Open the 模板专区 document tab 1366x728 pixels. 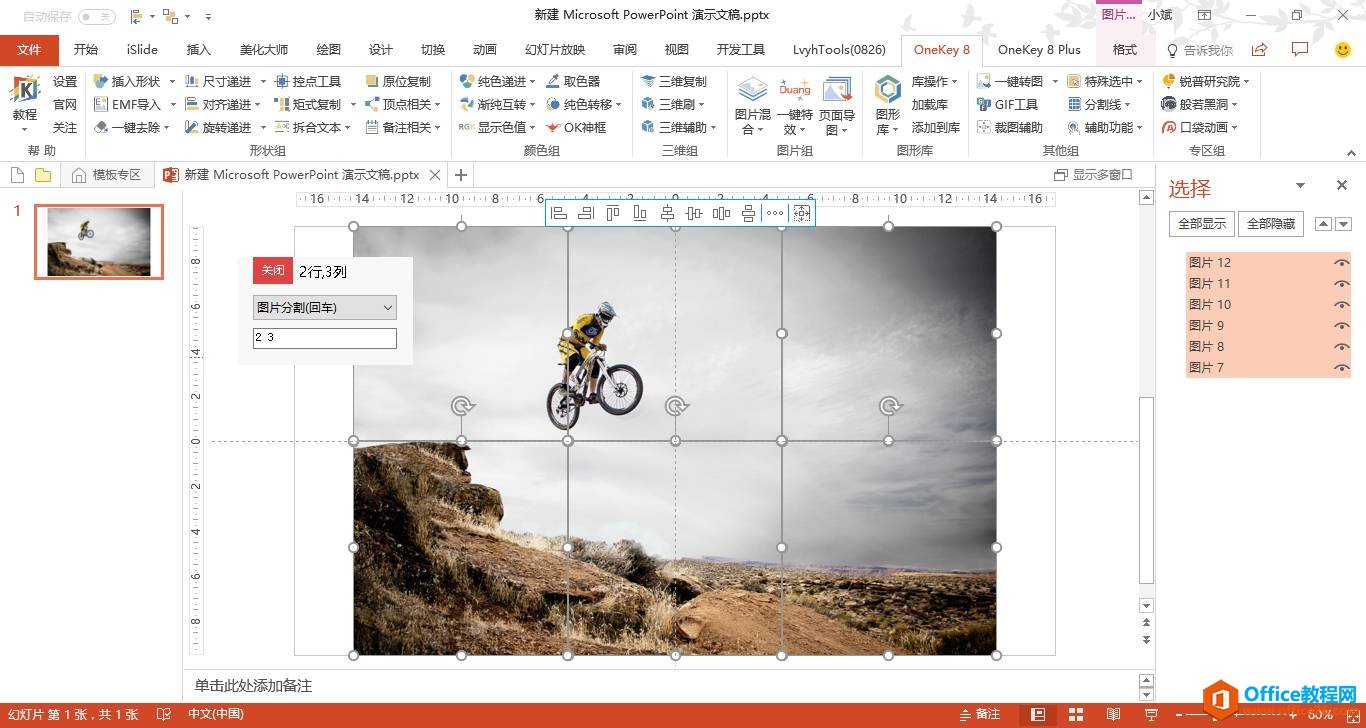(x=107, y=175)
